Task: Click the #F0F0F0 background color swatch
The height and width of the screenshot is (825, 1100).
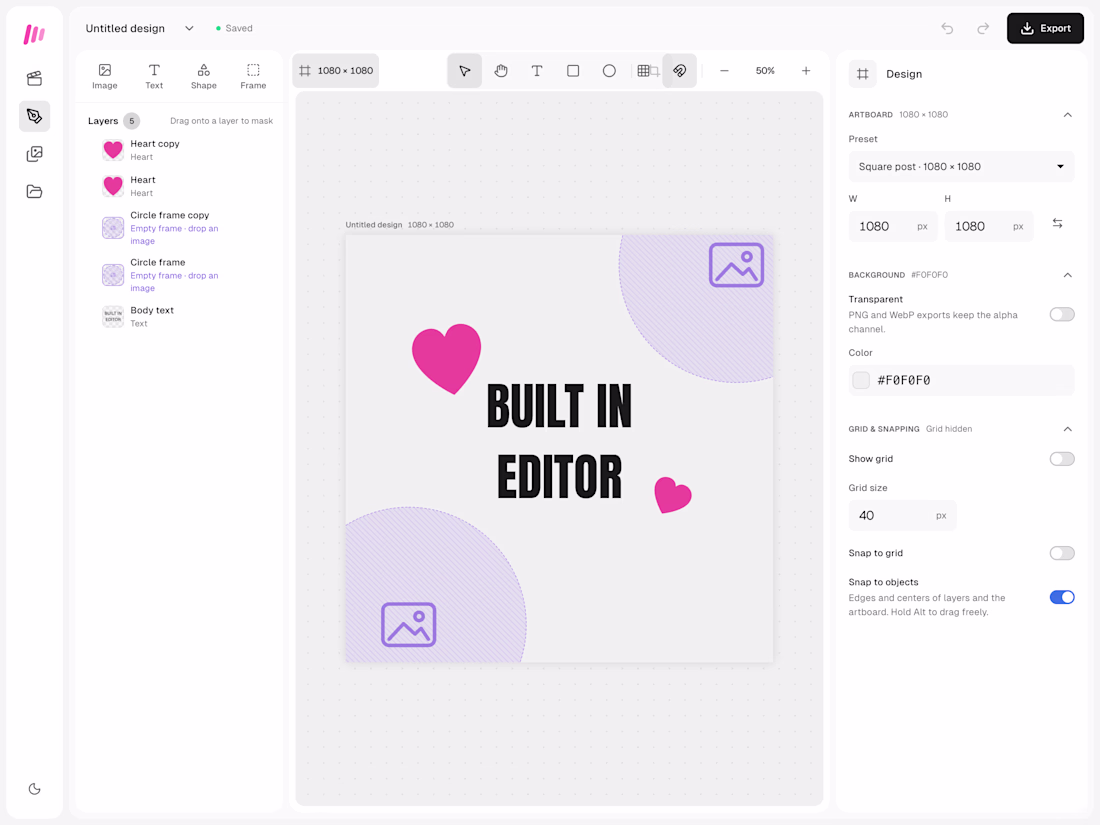Action: pos(861,380)
